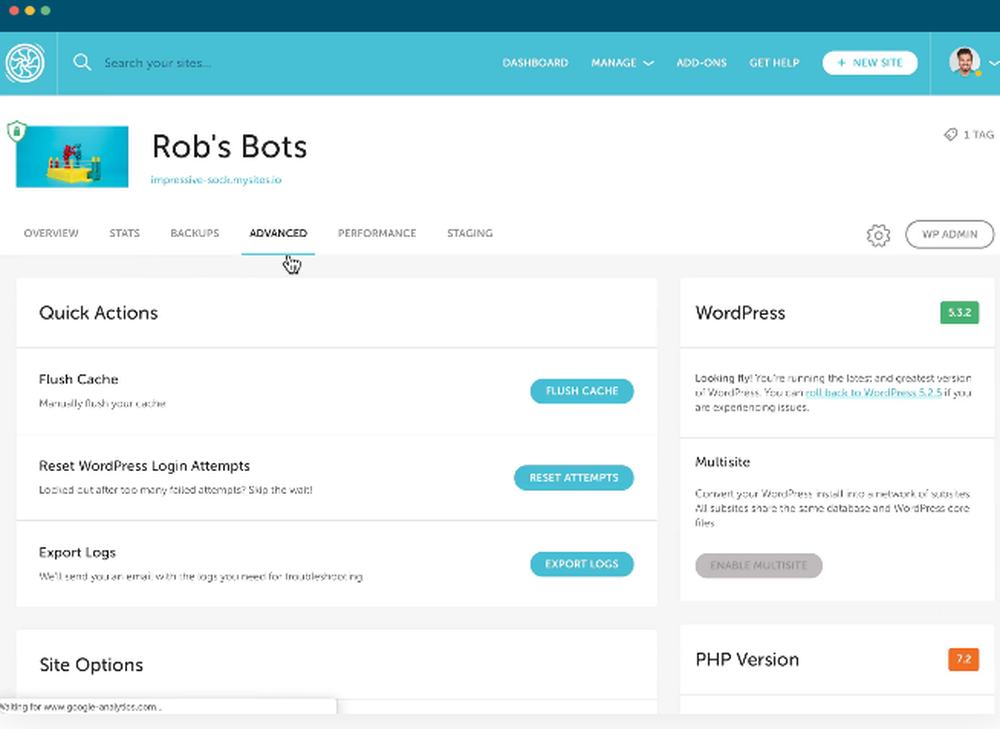Viewport: 1000px width, 729px height.
Task: Click the WordPress panel heading
Action: [x=740, y=313]
